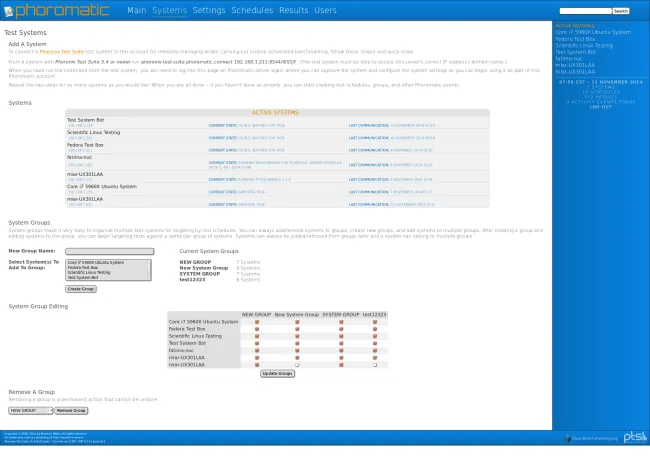Screen dimensions: 650x456
Task: Toggle NEW GROUP checkbox for Fedora Test Box
Action: pos(257,329)
